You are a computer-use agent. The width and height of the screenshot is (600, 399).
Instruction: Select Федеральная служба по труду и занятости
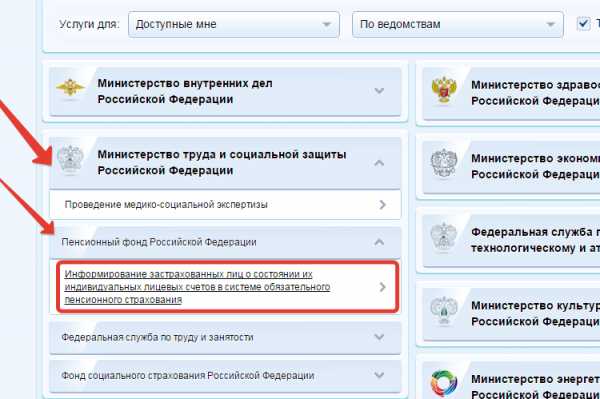point(225,337)
